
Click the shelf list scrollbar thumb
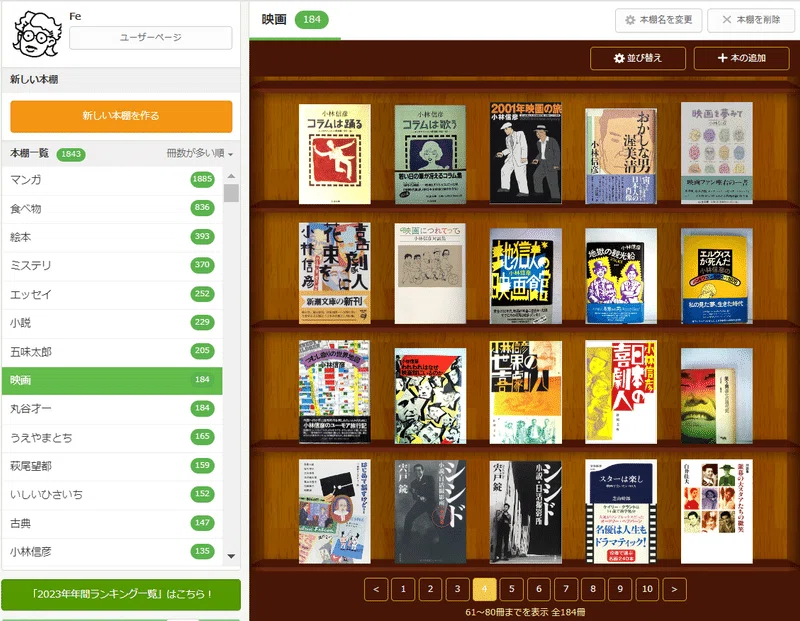[231, 193]
